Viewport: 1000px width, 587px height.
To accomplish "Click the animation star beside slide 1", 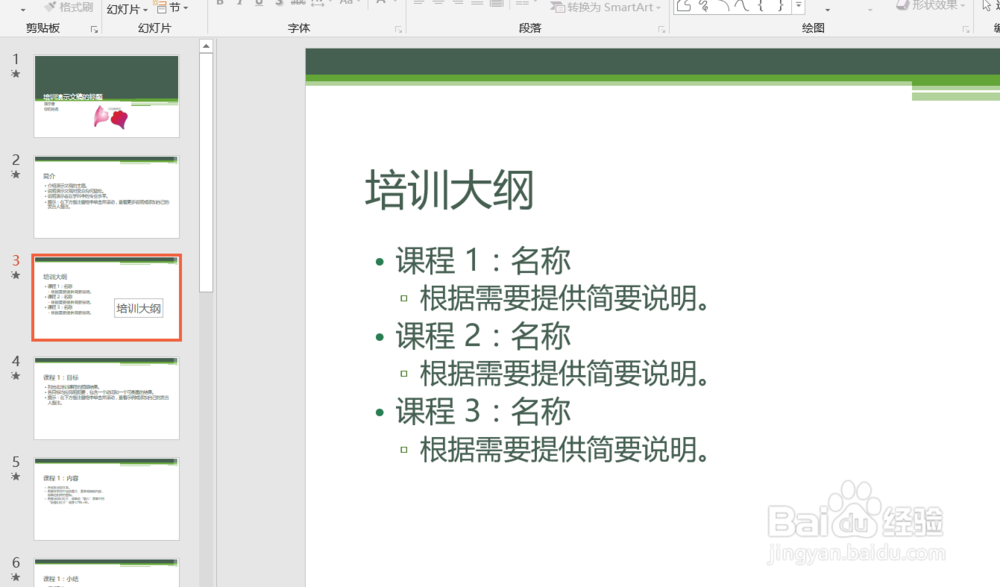I will (x=16, y=74).
